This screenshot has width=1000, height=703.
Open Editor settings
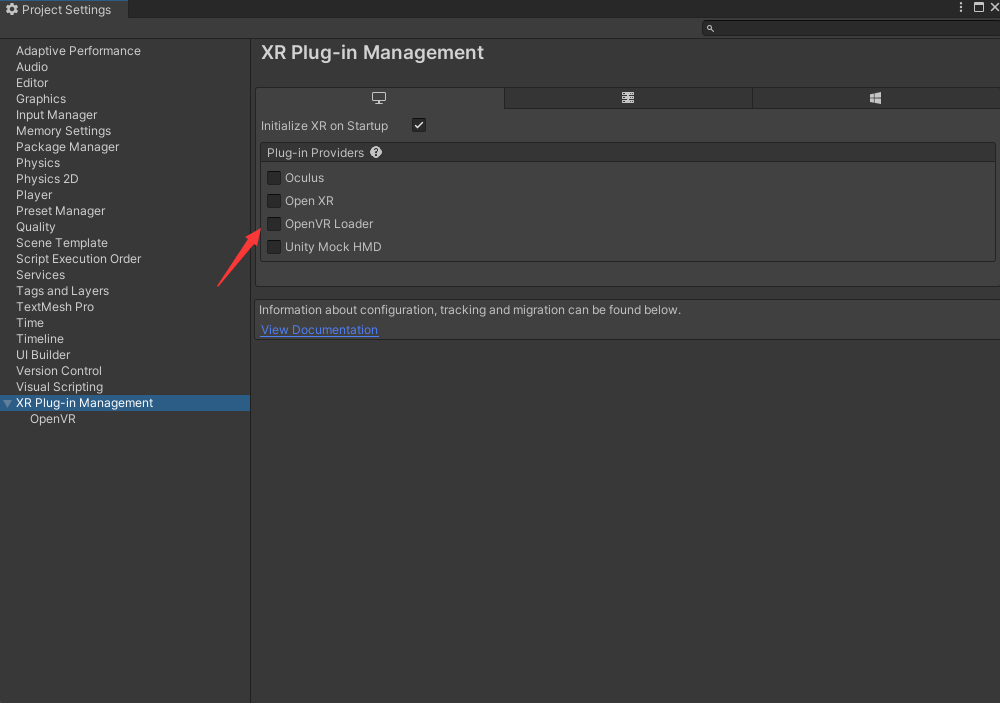pyautogui.click(x=32, y=83)
